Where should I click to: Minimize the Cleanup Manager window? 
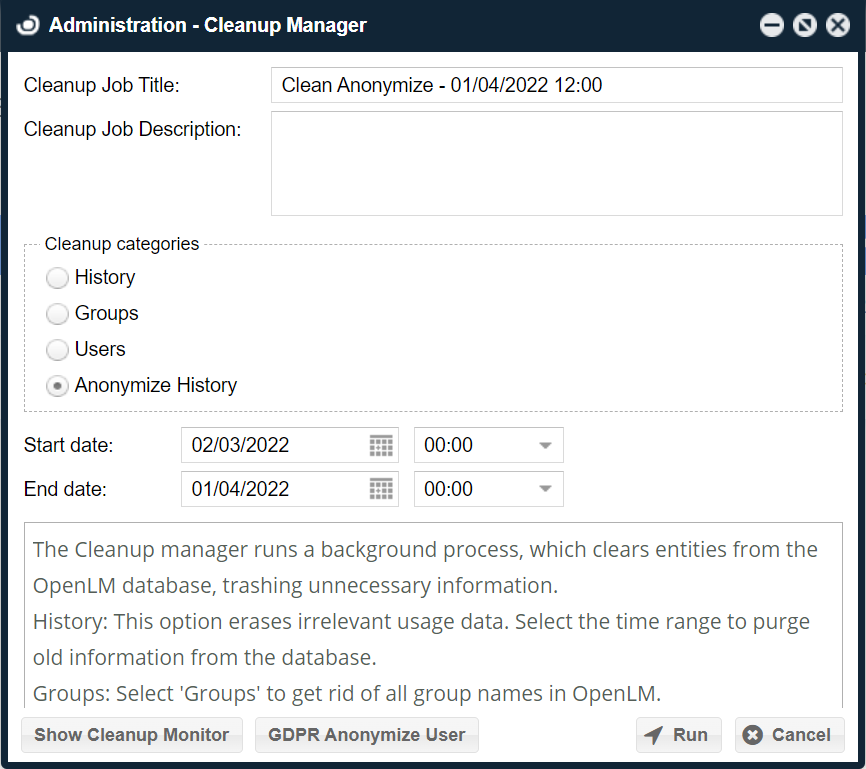771,26
